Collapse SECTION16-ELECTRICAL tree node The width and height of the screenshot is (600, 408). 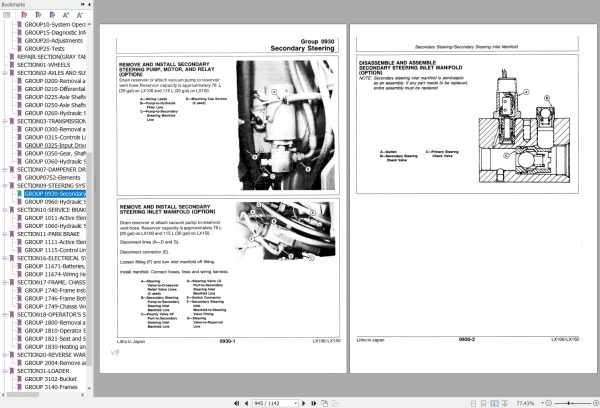point(5,258)
